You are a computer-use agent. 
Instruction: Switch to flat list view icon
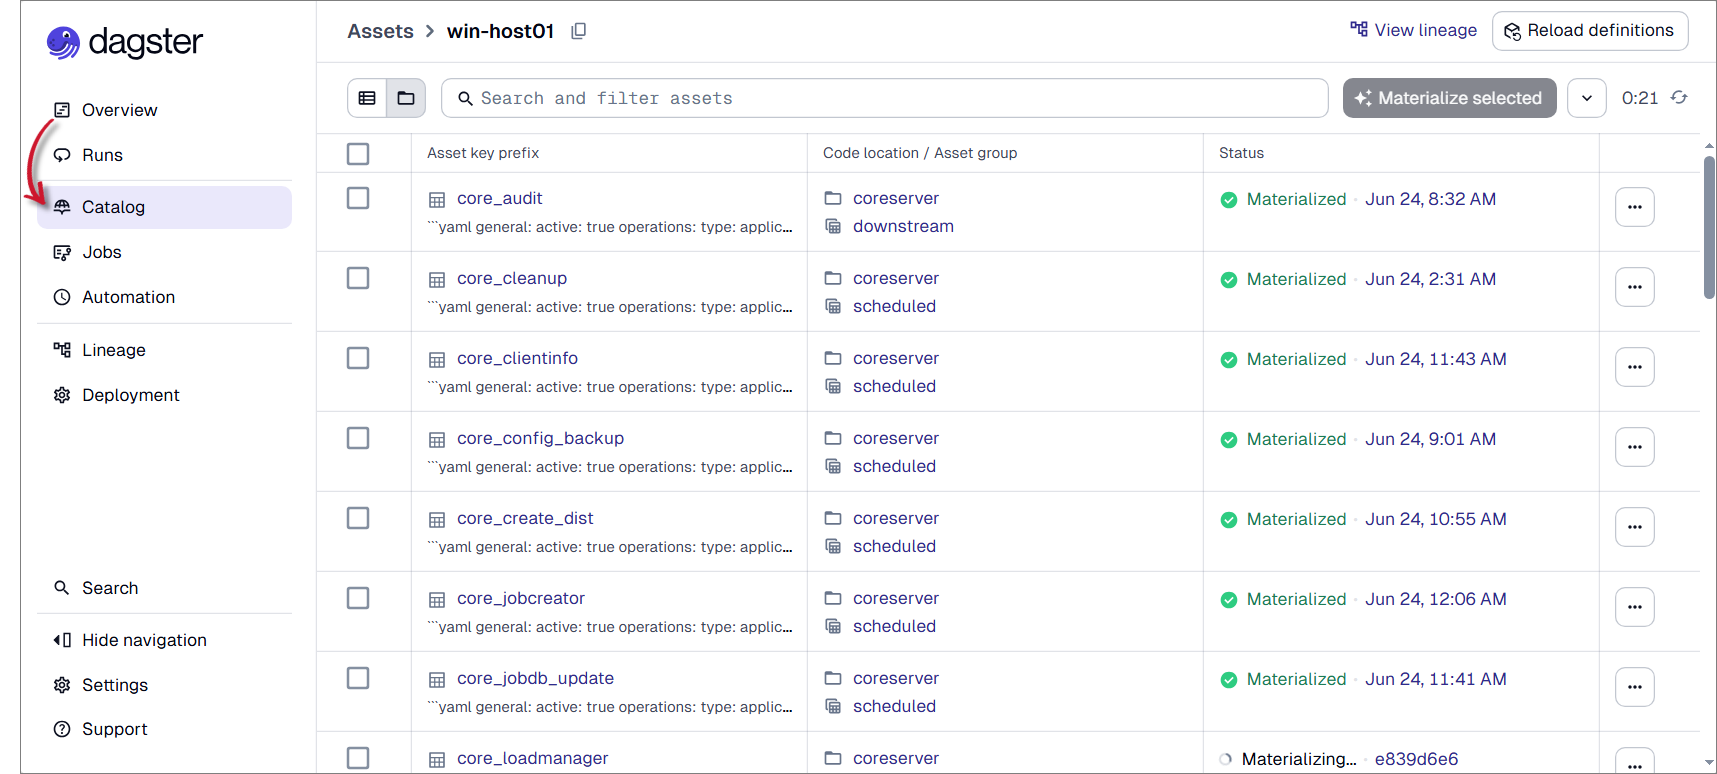[x=367, y=98]
